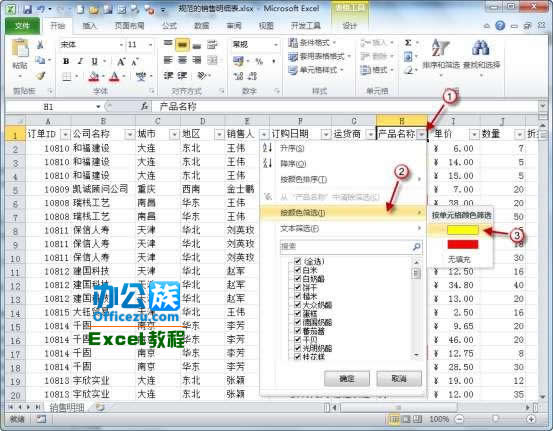
Task: Click the Italic formatting icon
Action: click(80, 61)
